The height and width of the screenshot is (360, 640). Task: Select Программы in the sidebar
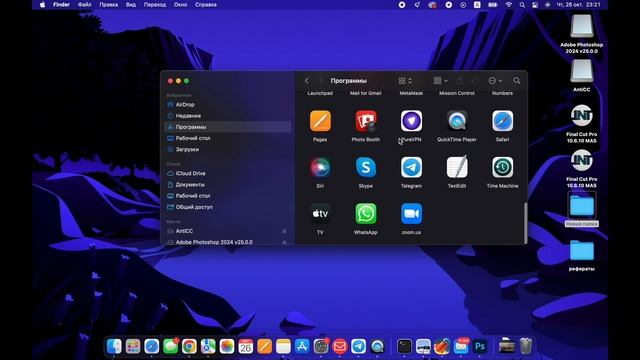click(227, 127)
